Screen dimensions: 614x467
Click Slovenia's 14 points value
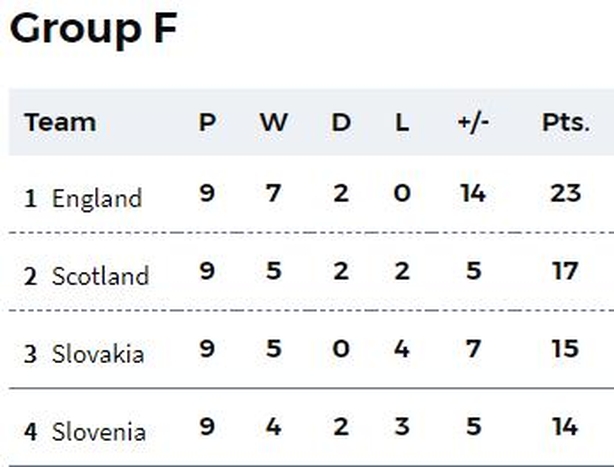click(x=565, y=426)
